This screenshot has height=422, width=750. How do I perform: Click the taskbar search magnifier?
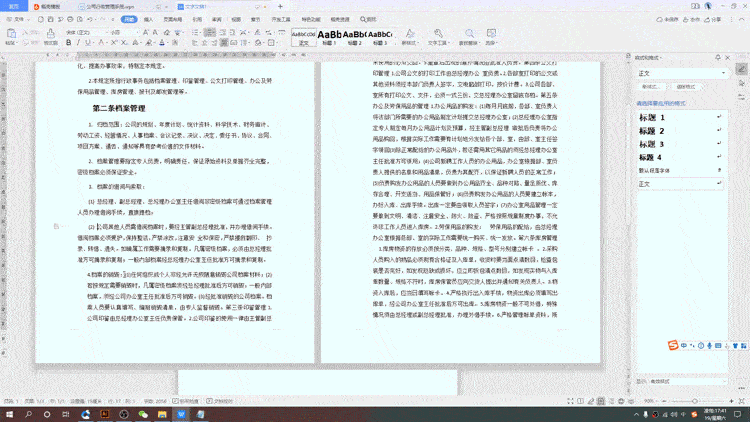(x=28, y=414)
